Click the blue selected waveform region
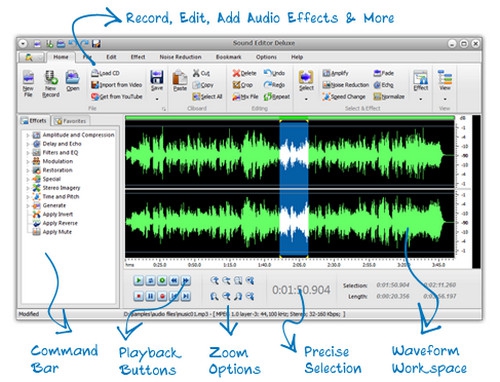 click(294, 188)
